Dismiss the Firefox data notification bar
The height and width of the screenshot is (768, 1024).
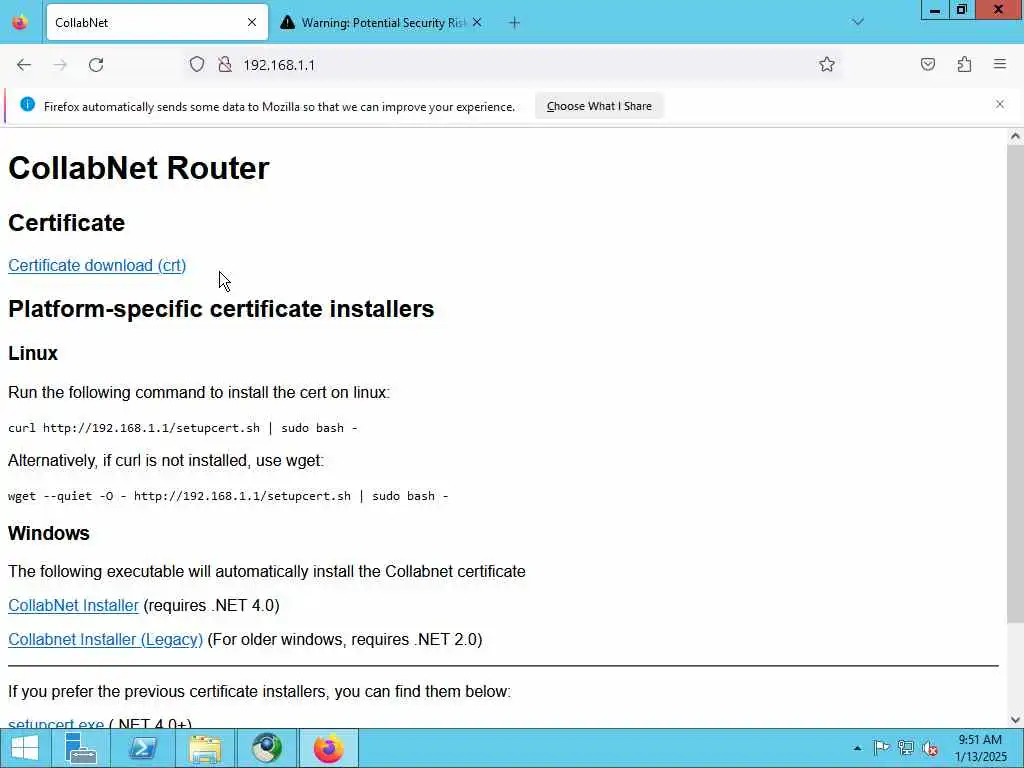pyautogui.click(x=1000, y=104)
